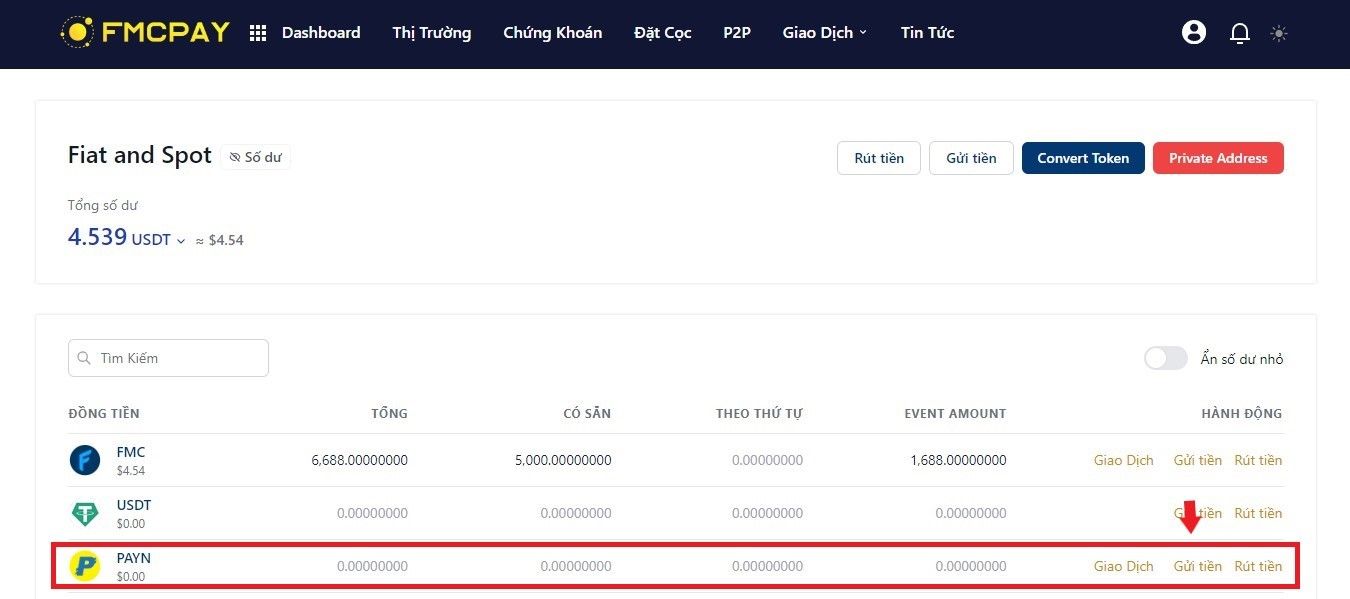Click FMC event amount 1,688.00000000
The width and height of the screenshot is (1350, 599).
(958, 460)
